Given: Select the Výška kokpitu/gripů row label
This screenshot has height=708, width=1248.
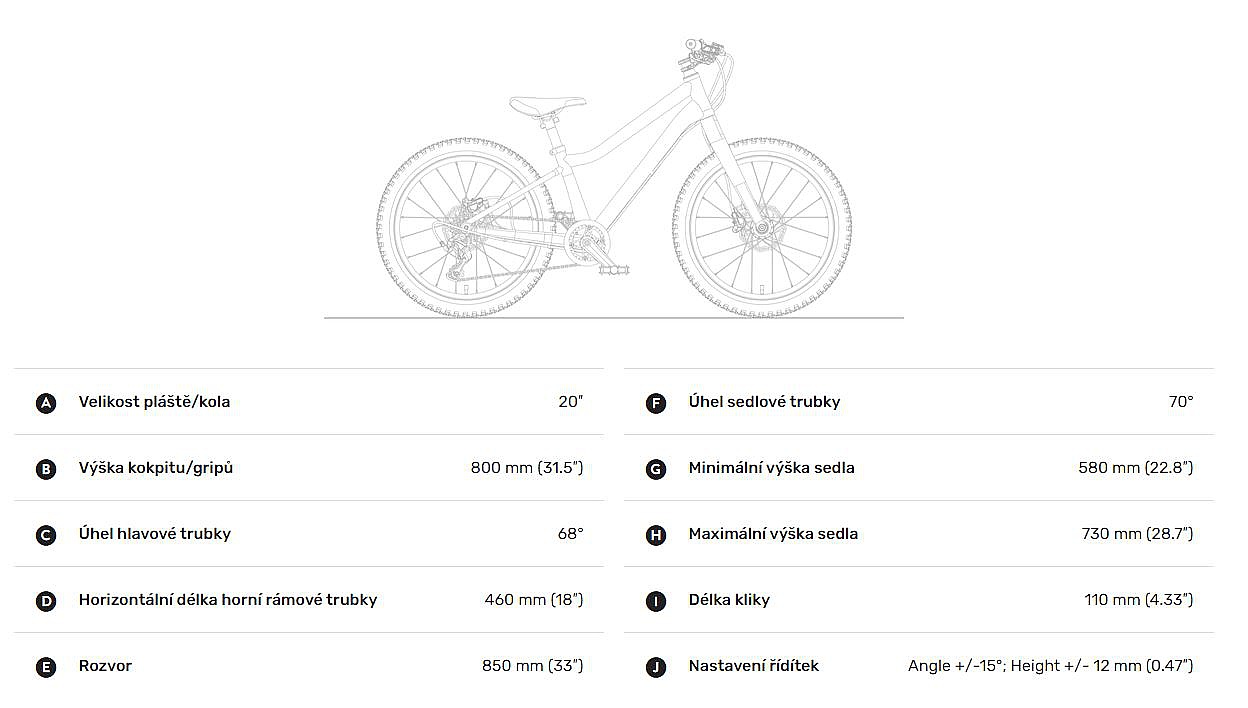Looking at the screenshot, I should 155,468.
